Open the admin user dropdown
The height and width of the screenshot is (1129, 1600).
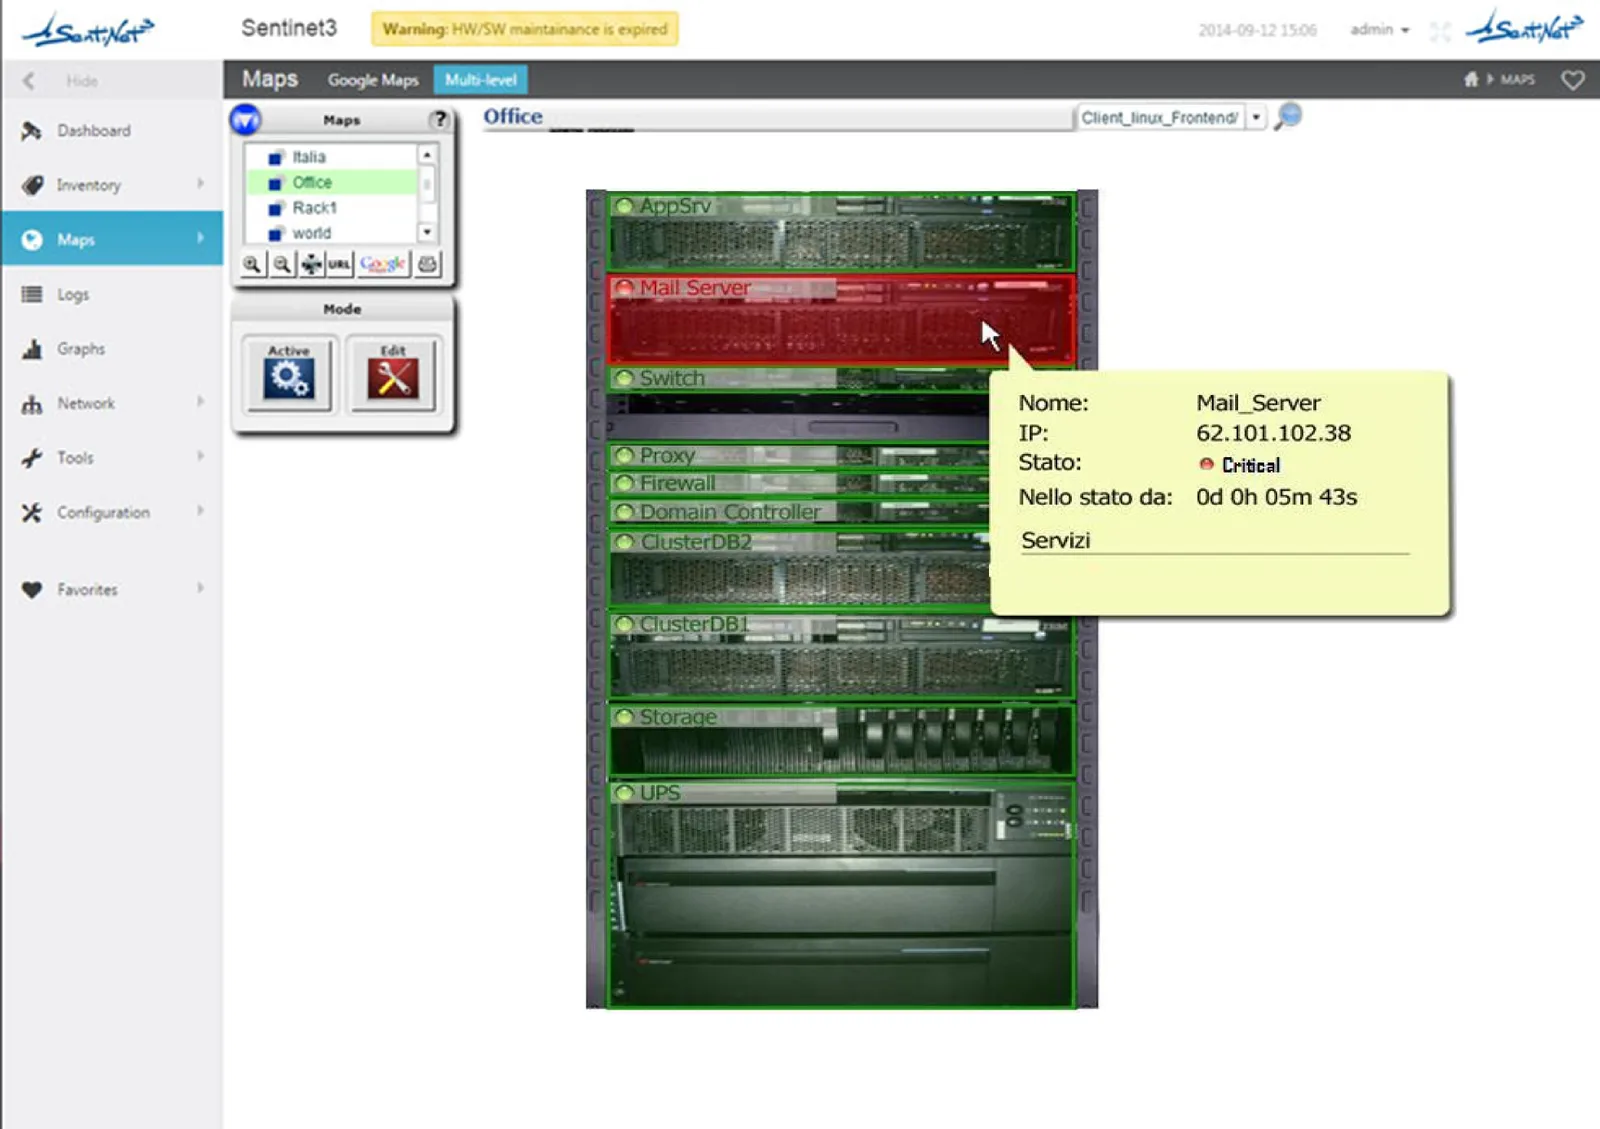pos(1379,30)
